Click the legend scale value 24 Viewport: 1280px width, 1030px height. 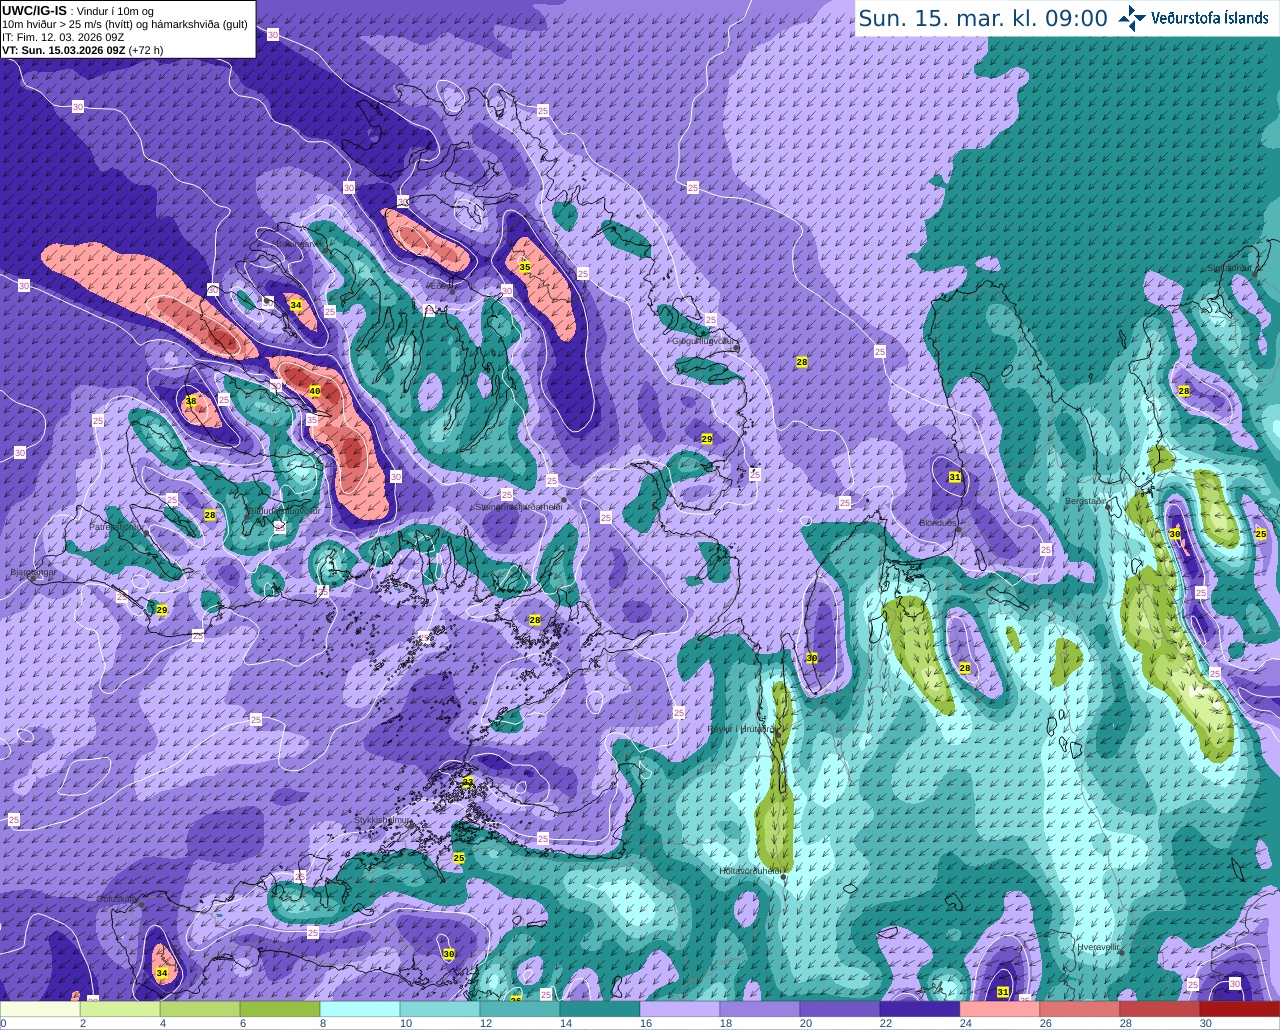[965, 1023]
